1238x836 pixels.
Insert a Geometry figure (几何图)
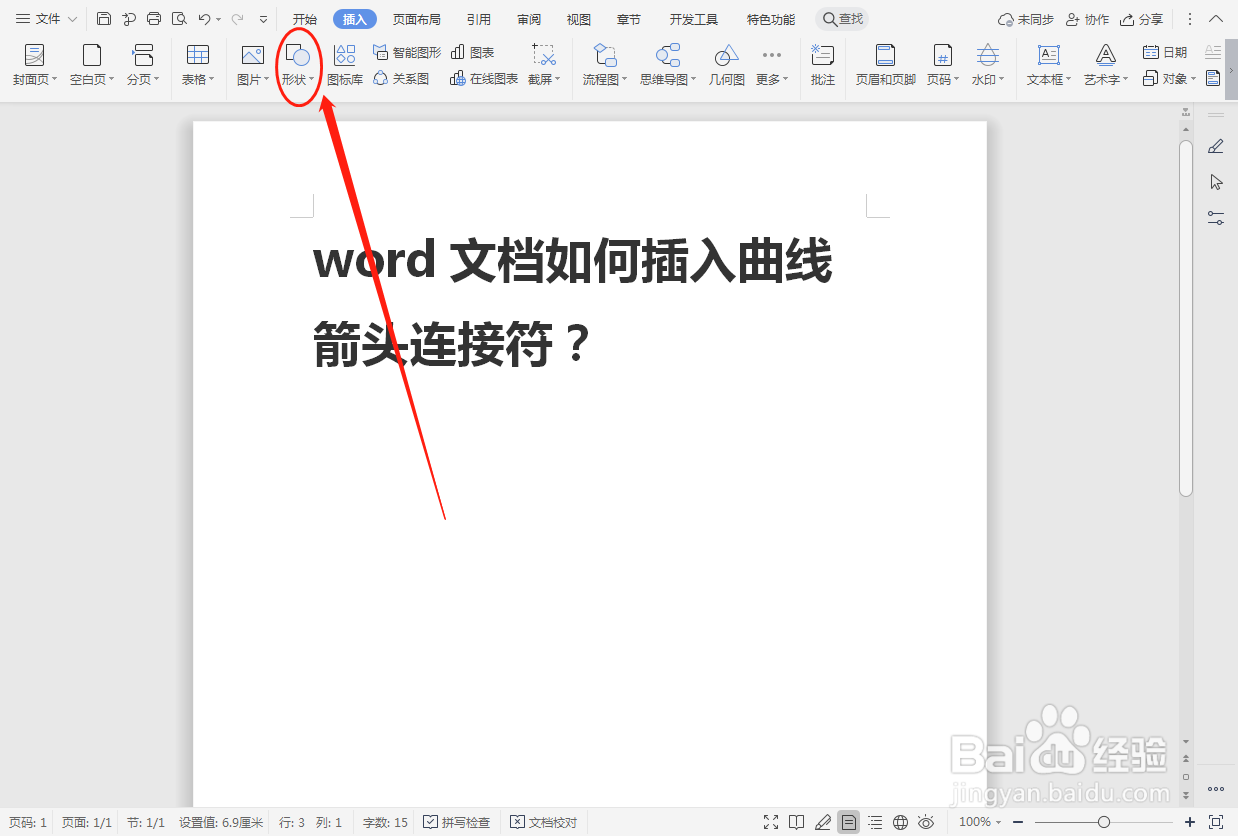click(x=727, y=66)
